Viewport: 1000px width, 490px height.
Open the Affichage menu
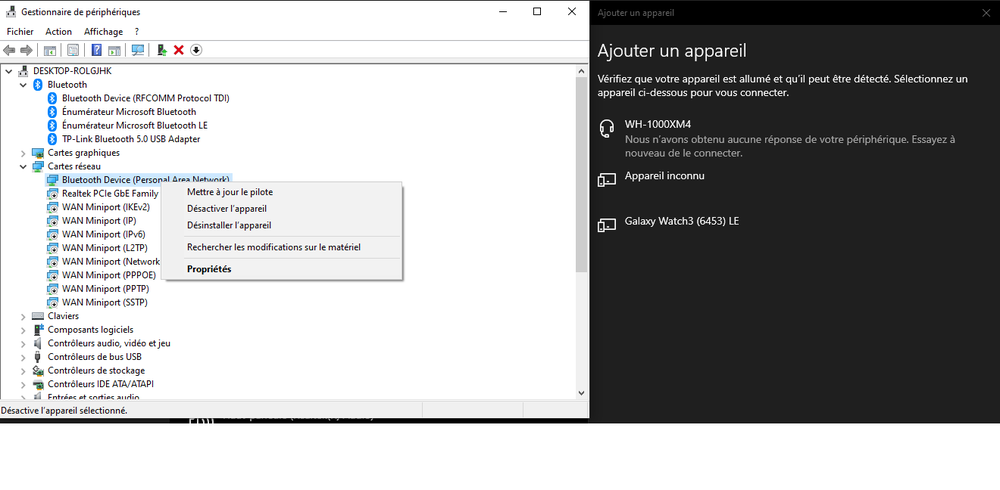pyautogui.click(x=103, y=31)
